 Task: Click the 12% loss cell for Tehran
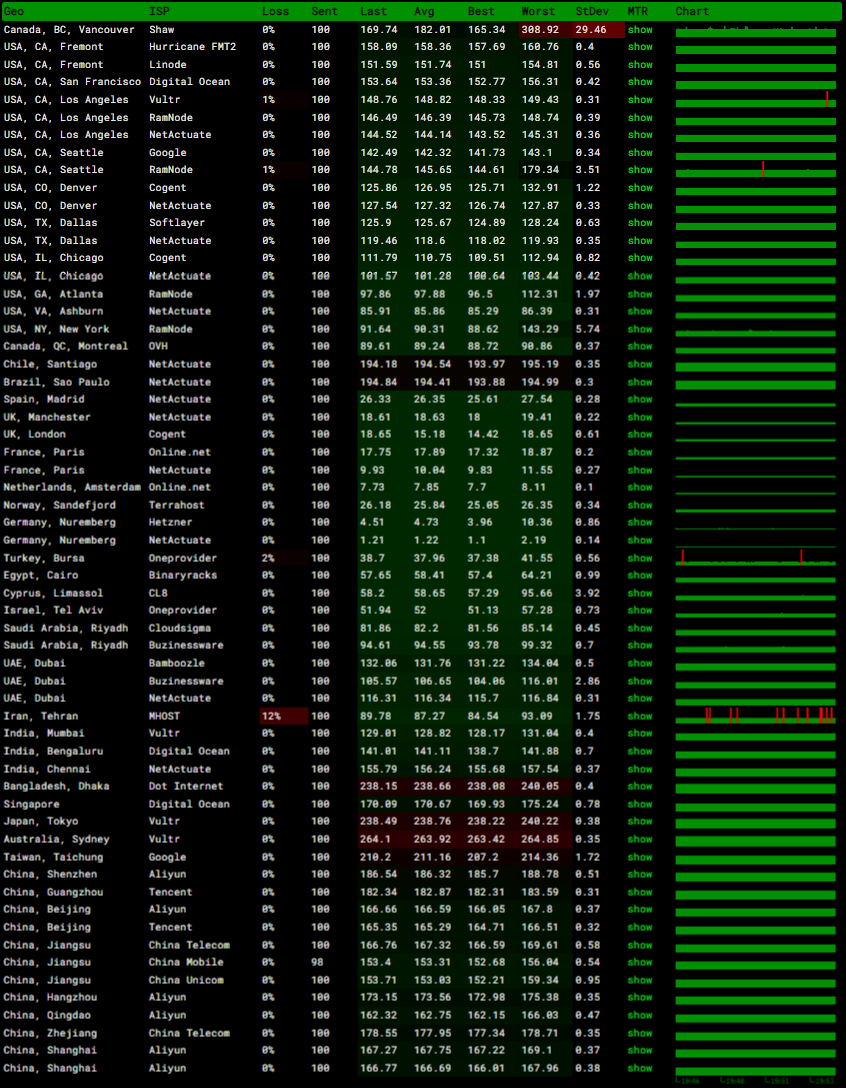click(x=270, y=716)
